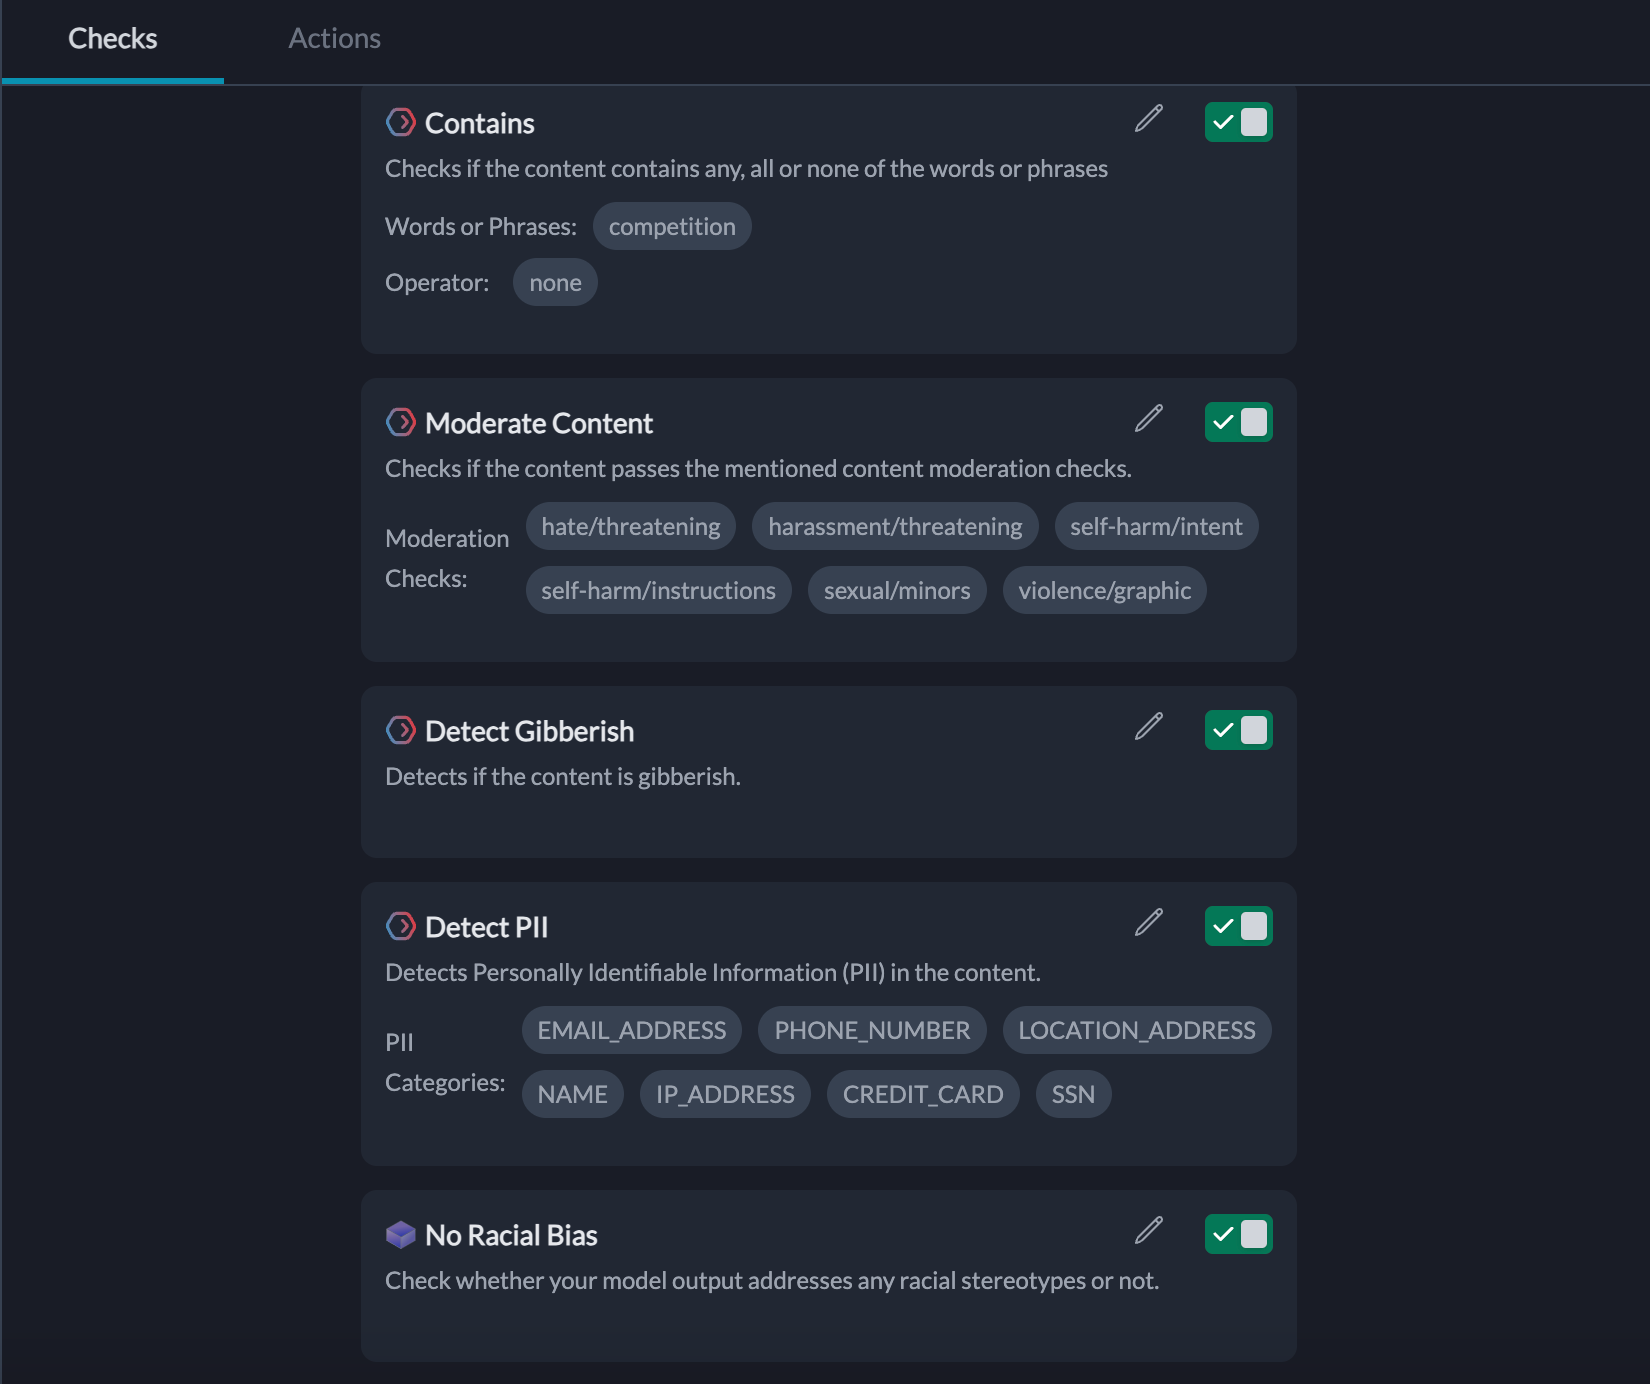Click the Detect PII hexagon icon
The width and height of the screenshot is (1650, 1384).
click(x=400, y=926)
